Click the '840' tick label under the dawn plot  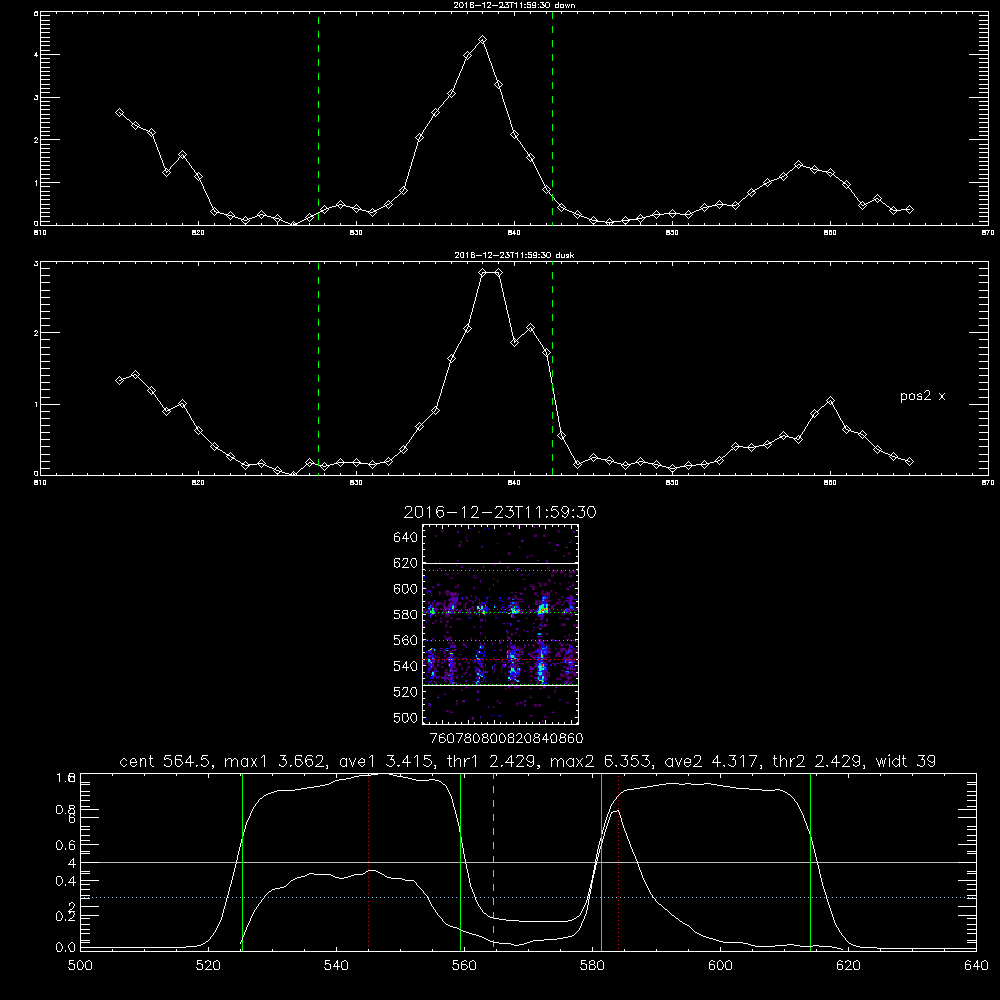point(514,233)
